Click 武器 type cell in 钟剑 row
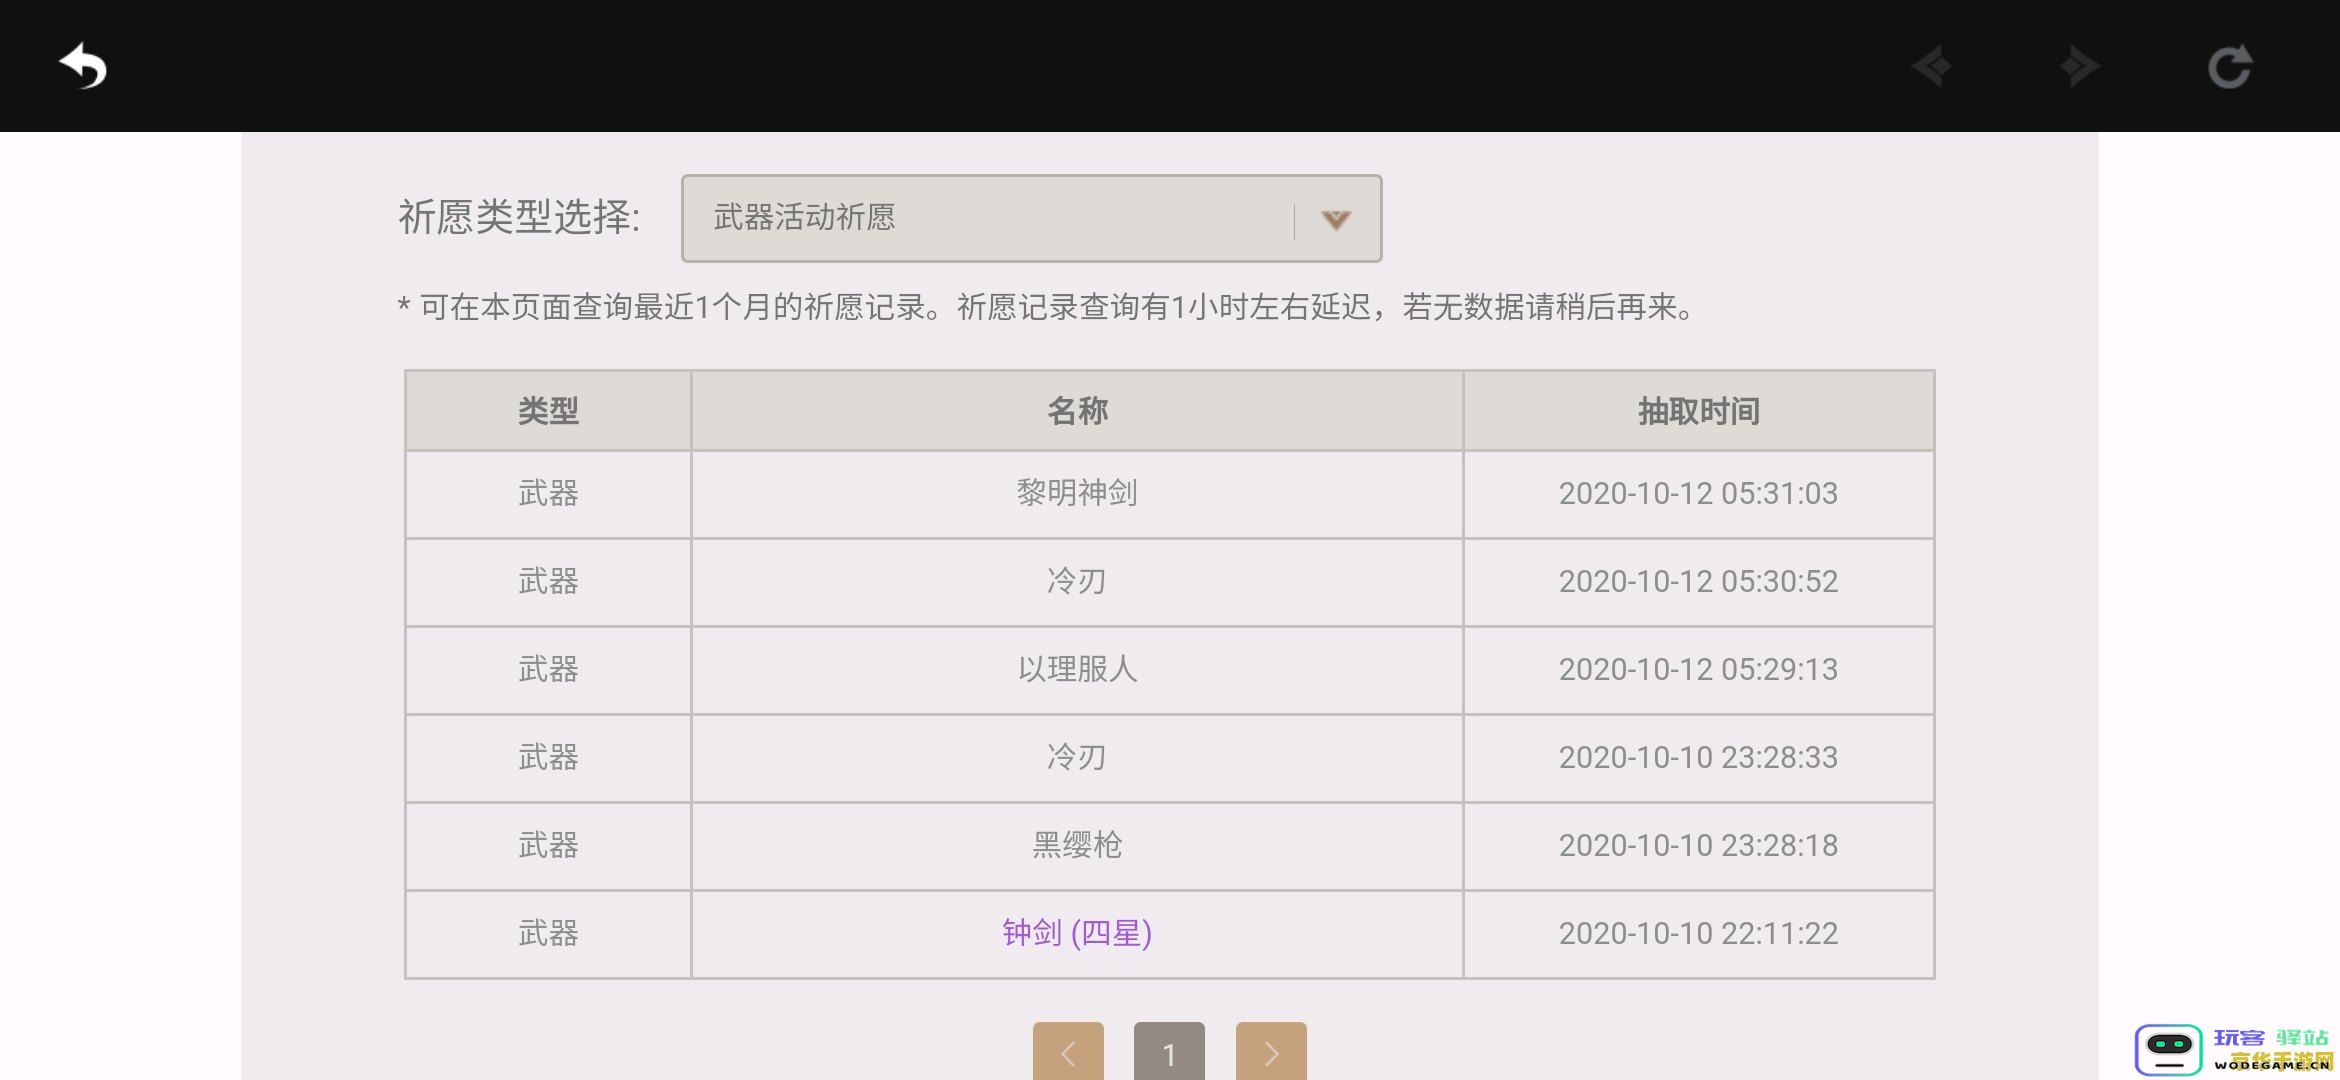This screenshot has width=2340, height=1080. click(548, 933)
